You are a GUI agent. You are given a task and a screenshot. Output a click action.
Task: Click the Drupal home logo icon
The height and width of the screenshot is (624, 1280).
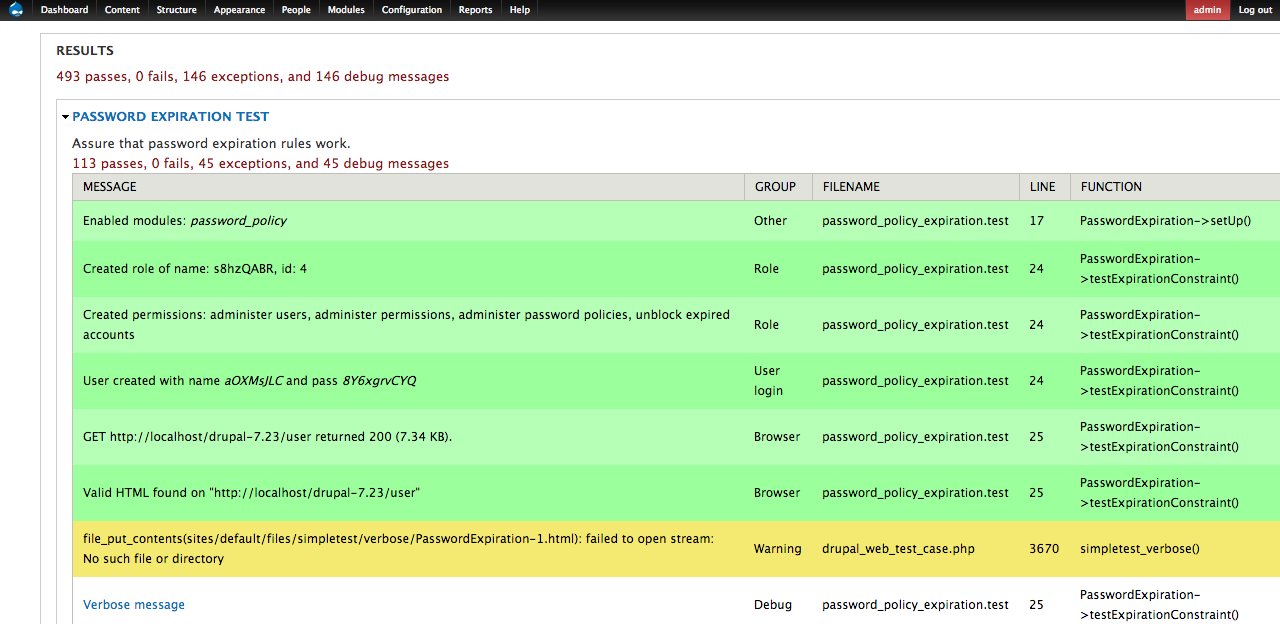(16, 10)
